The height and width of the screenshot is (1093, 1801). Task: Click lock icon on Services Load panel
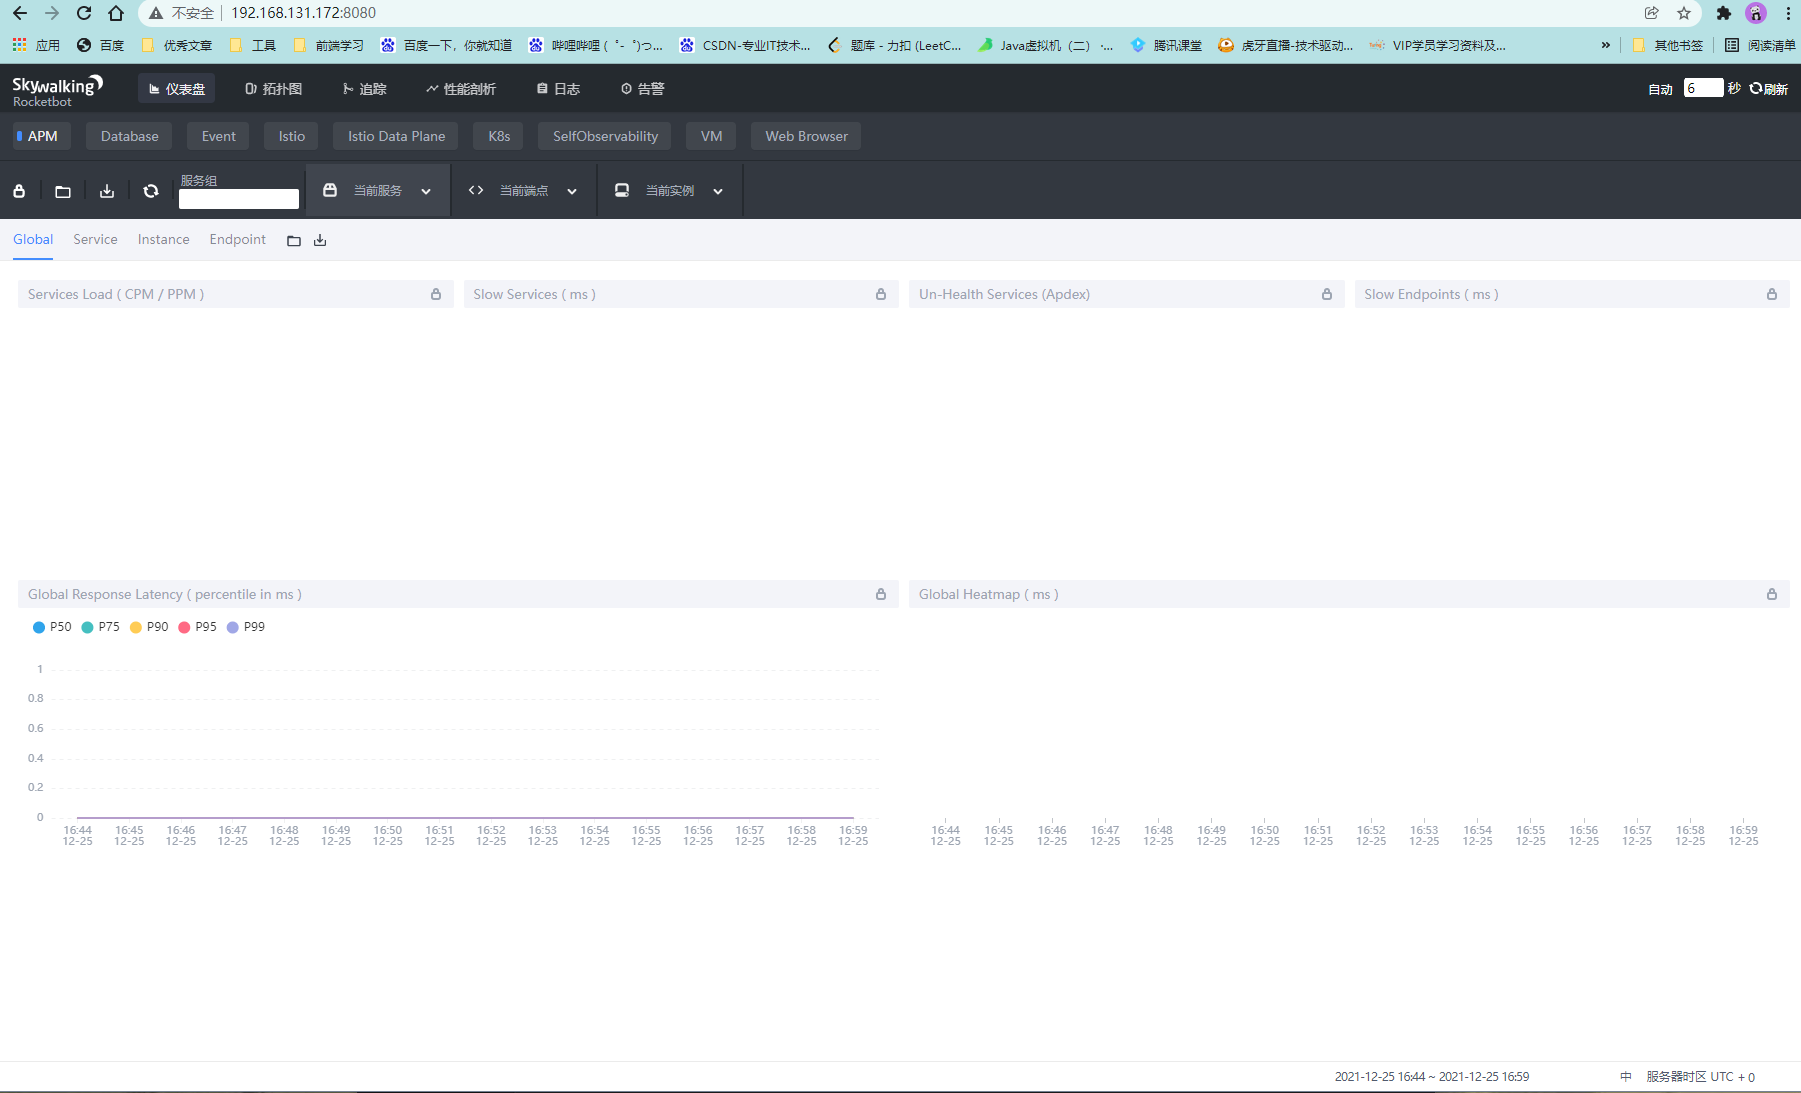[436, 294]
